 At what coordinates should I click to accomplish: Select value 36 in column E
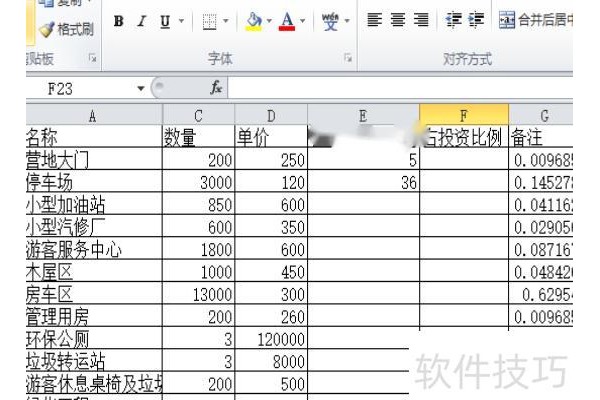click(x=363, y=181)
